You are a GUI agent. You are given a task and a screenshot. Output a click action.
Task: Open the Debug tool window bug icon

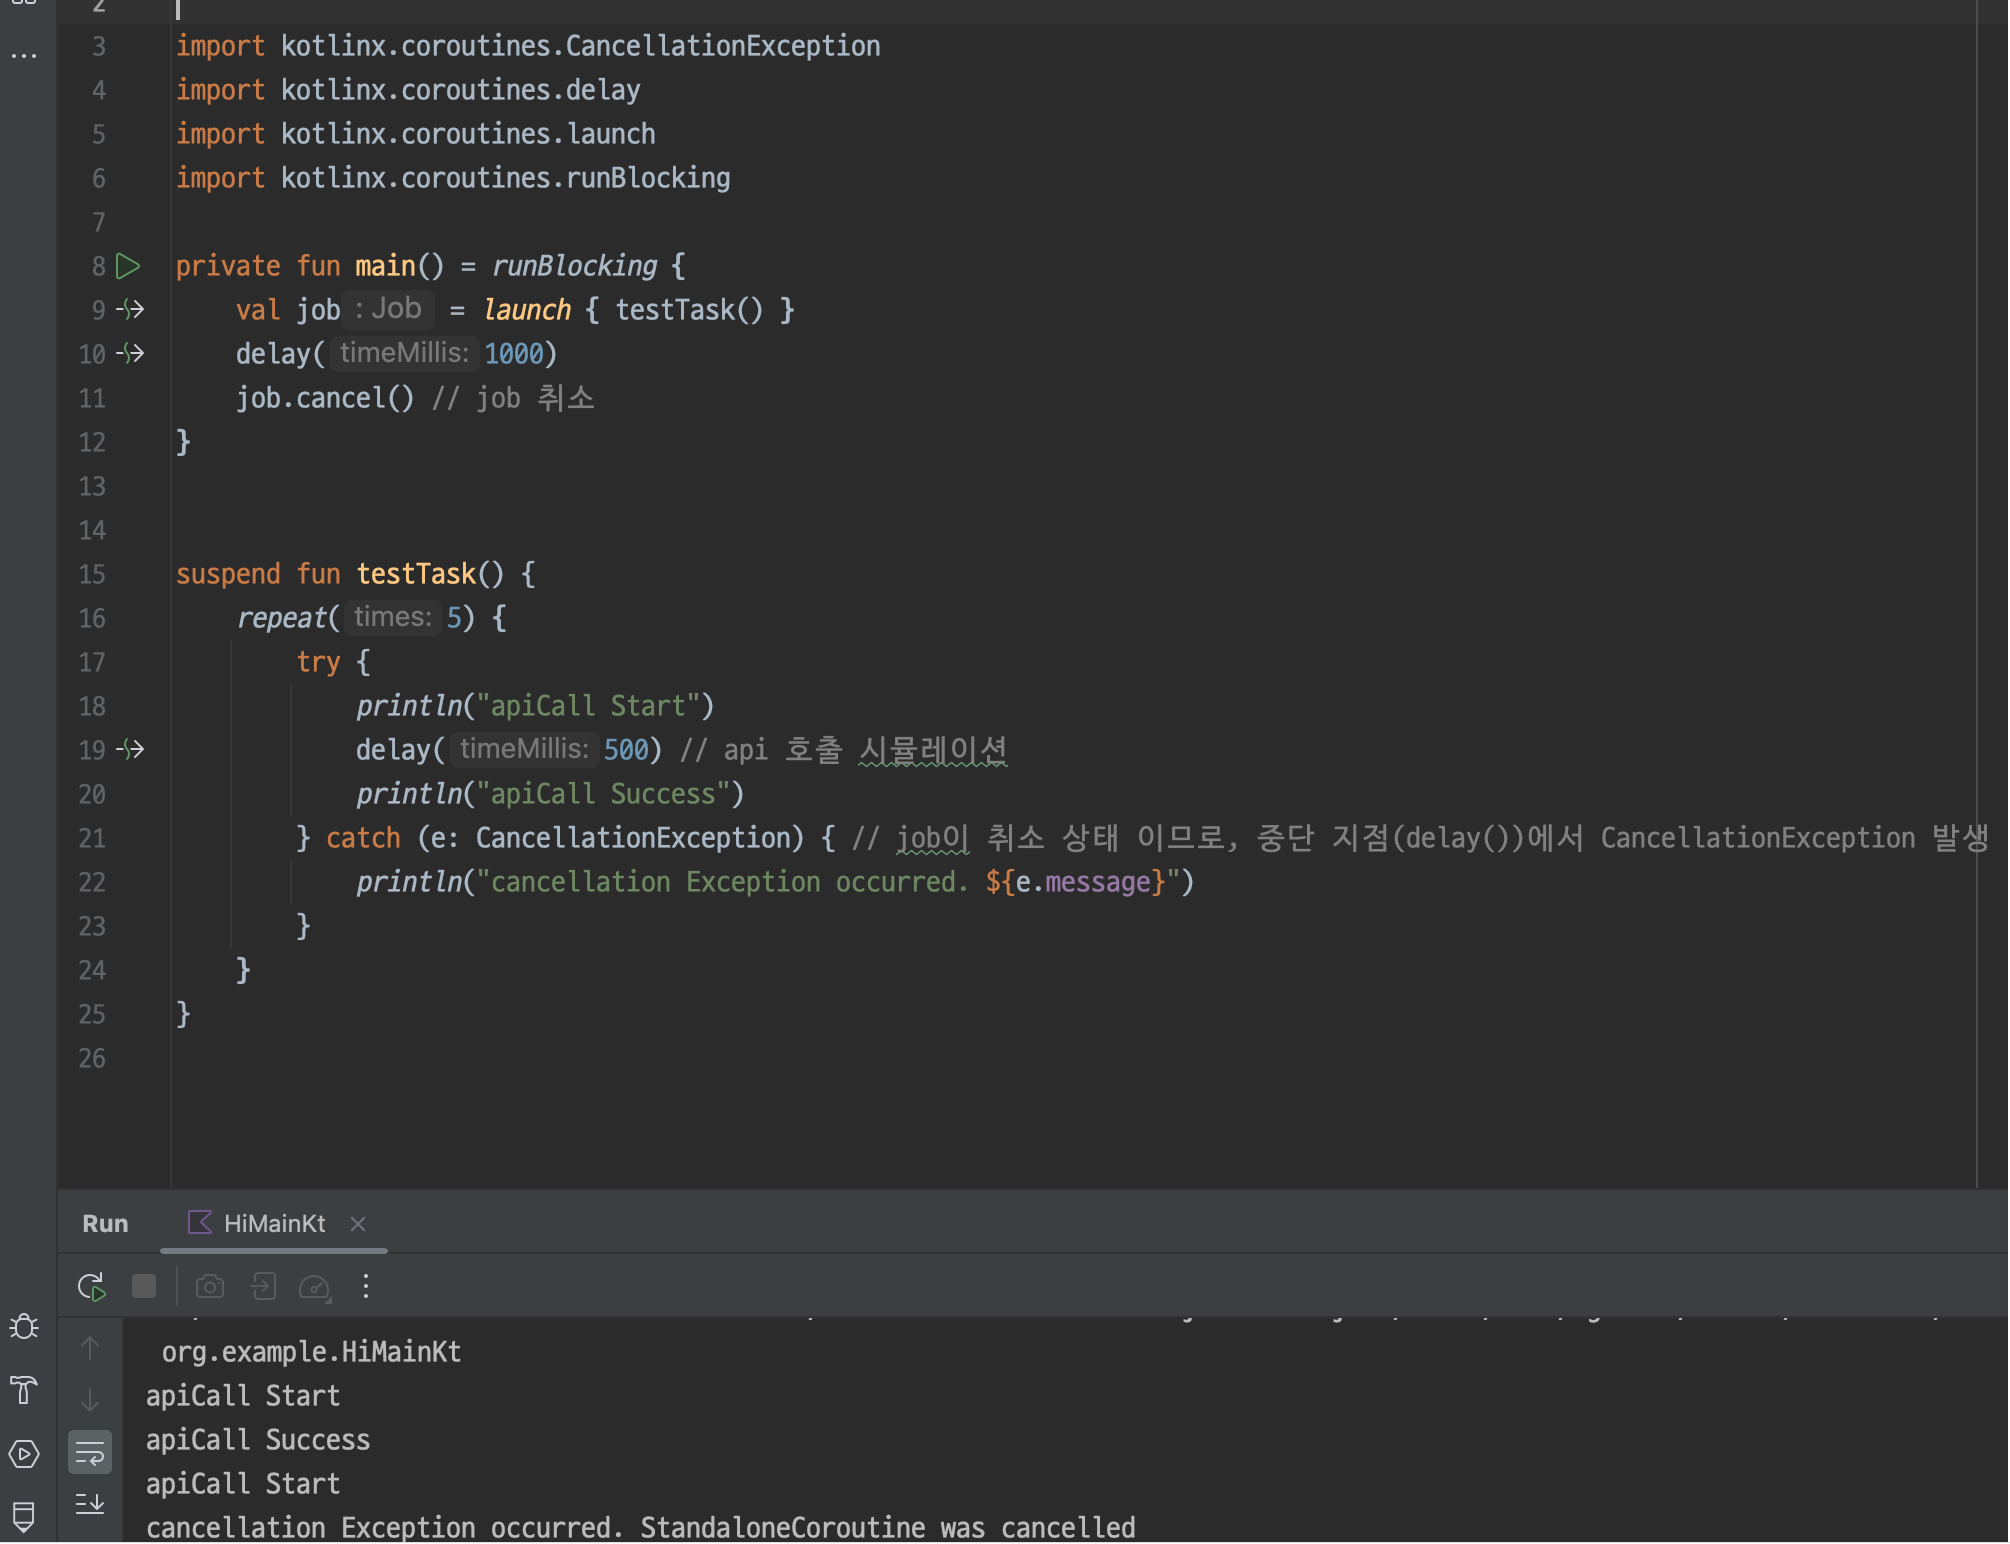[x=24, y=1327]
